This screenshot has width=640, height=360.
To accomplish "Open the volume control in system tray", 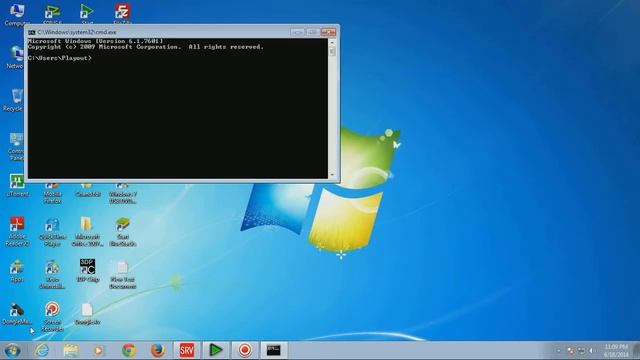I will tap(591, 351).
